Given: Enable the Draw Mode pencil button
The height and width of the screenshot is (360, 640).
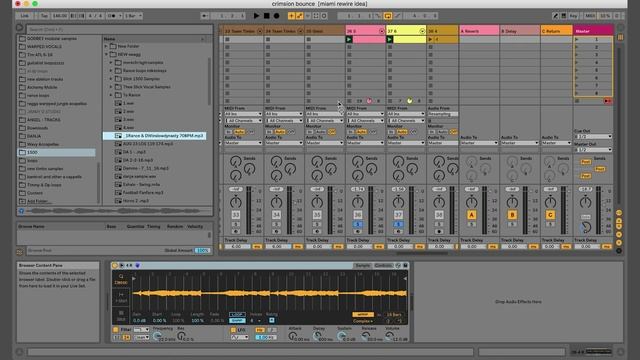Looking at the screenshot, I should click(555, 16).
